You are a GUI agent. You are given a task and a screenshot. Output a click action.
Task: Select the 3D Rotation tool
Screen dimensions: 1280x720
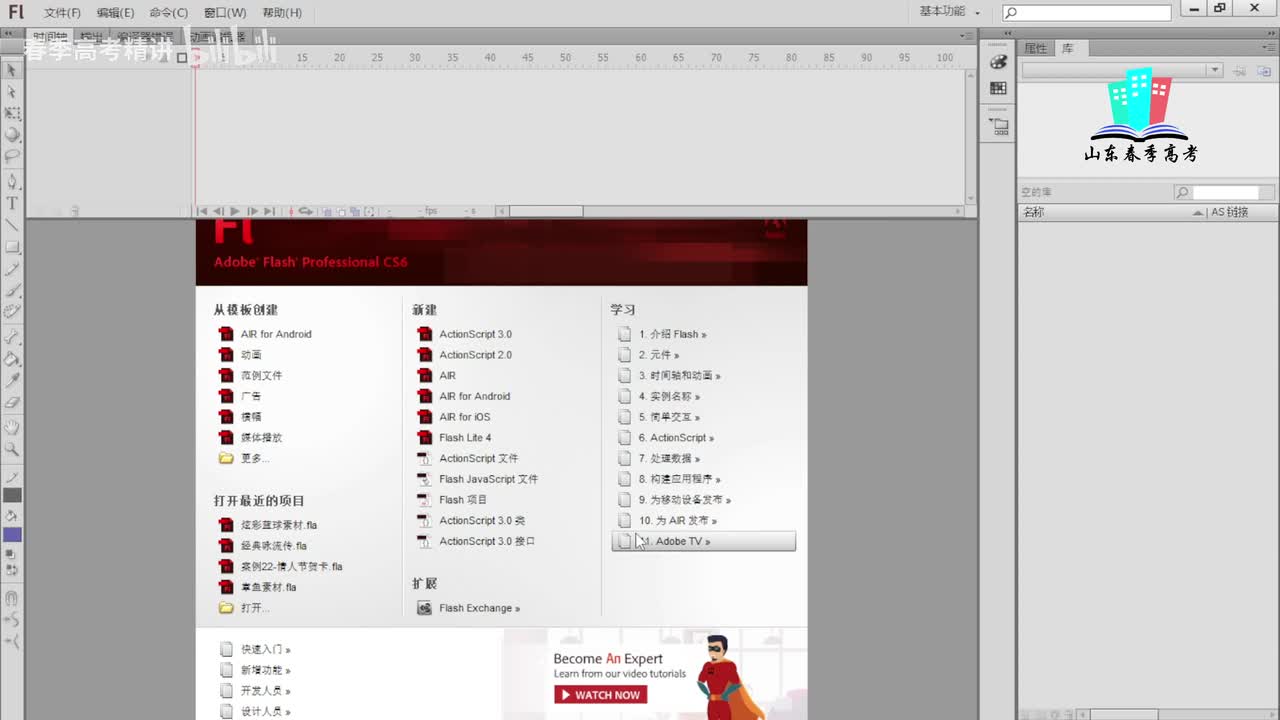[12, 135]
